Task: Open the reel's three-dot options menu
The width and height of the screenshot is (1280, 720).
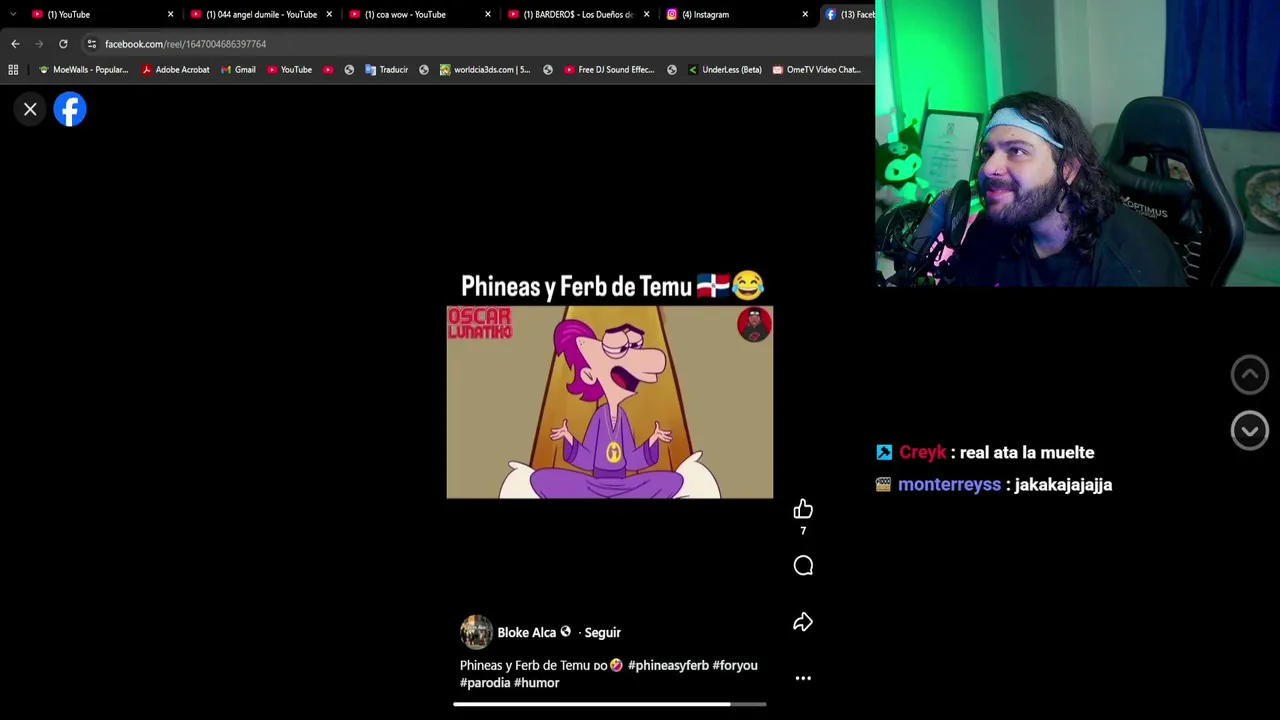Action: [x=803, y=678]
